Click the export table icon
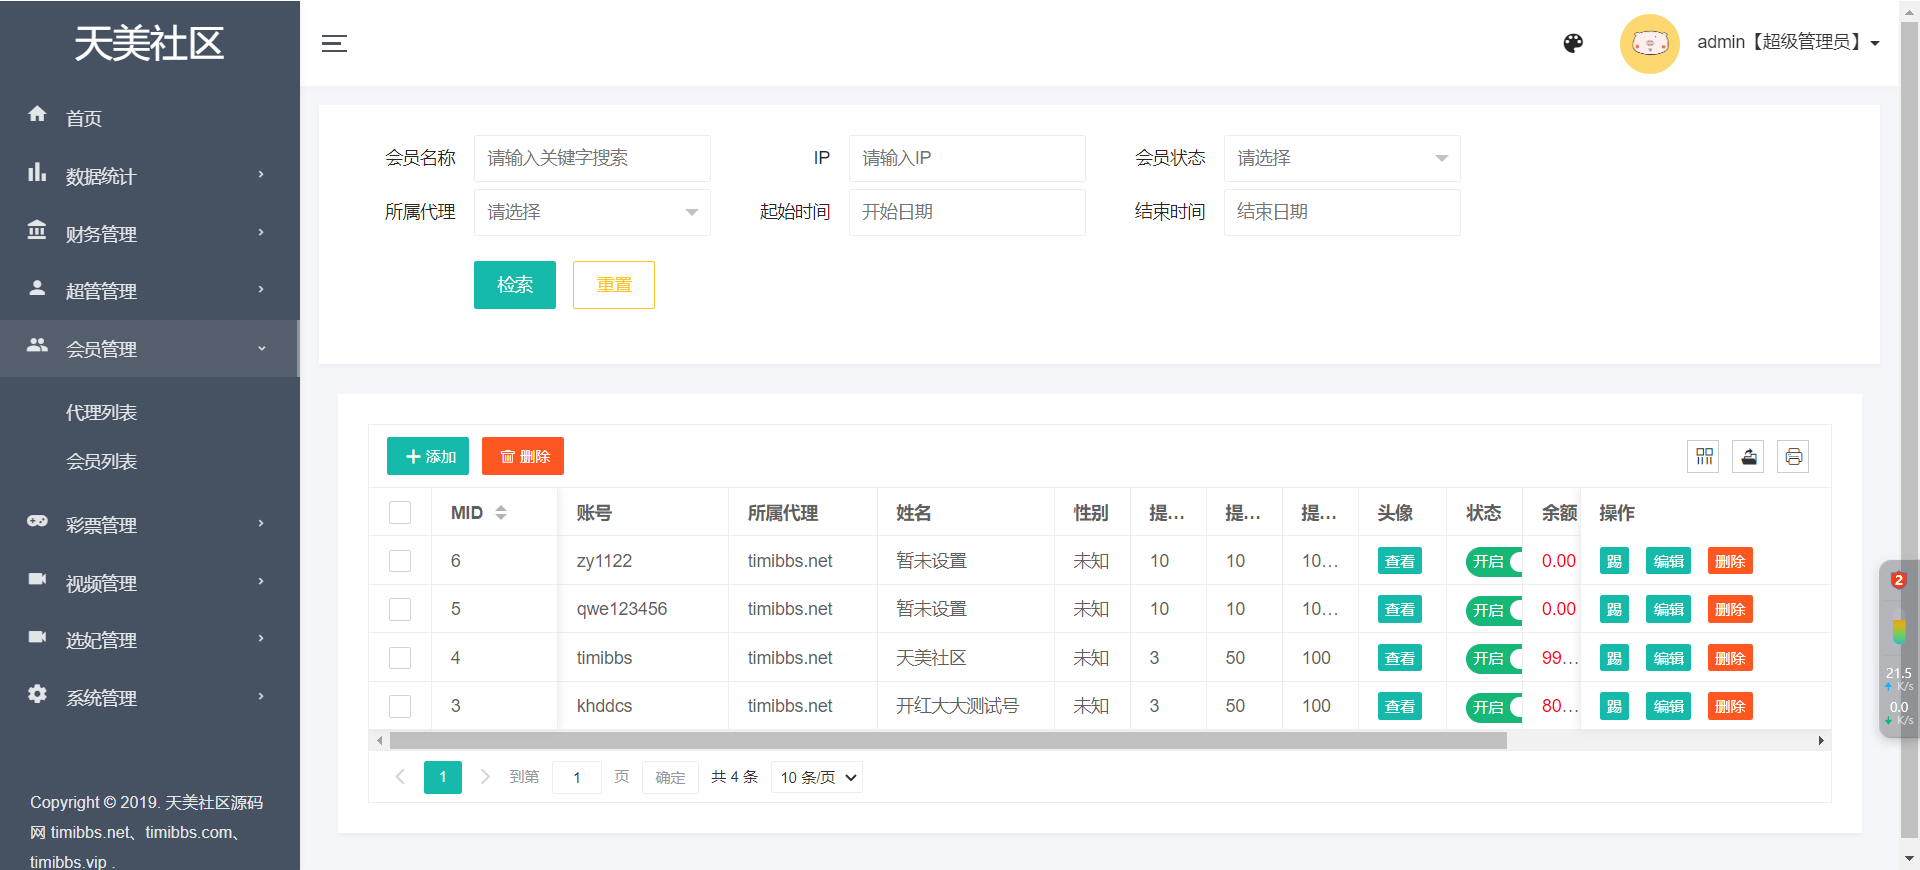Image resolution: width=1920 pixels, height=870 pixels. 1748,457
